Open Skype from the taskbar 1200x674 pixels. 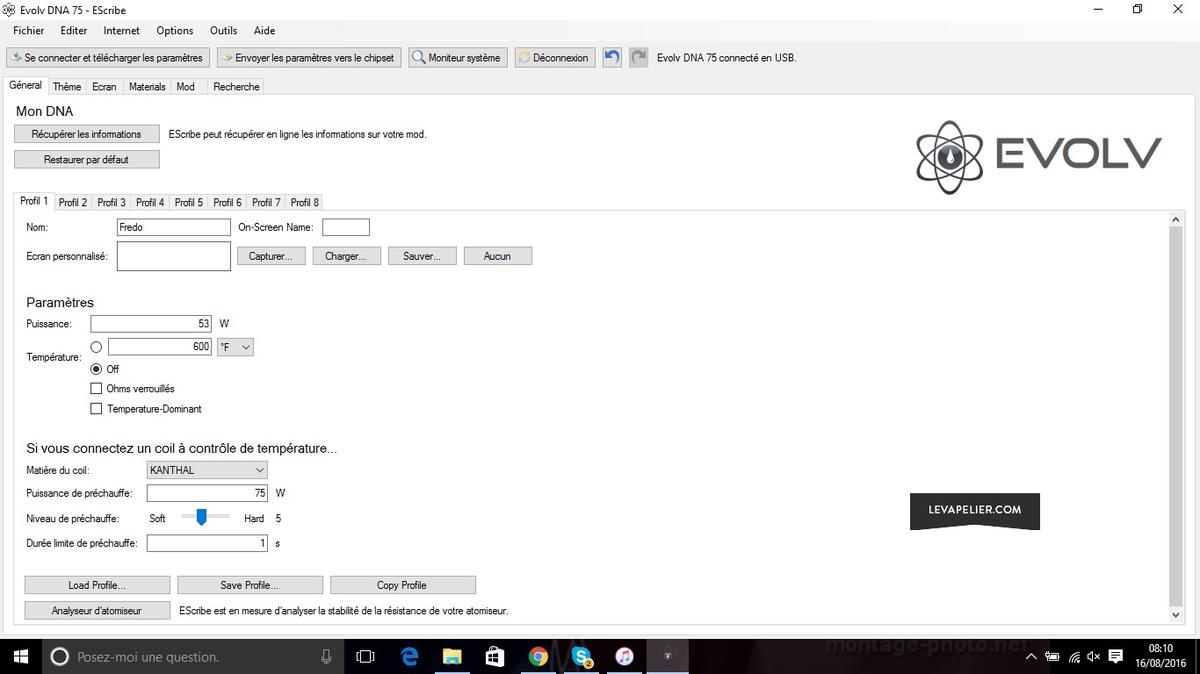coord(581,657)
